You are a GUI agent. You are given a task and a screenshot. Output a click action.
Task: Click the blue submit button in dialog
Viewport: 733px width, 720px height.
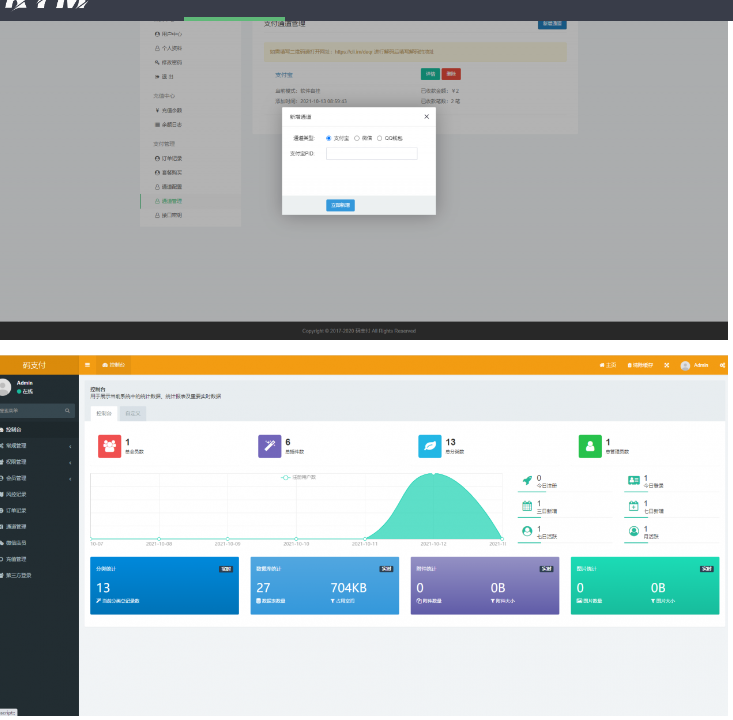(x=340, y=205)
